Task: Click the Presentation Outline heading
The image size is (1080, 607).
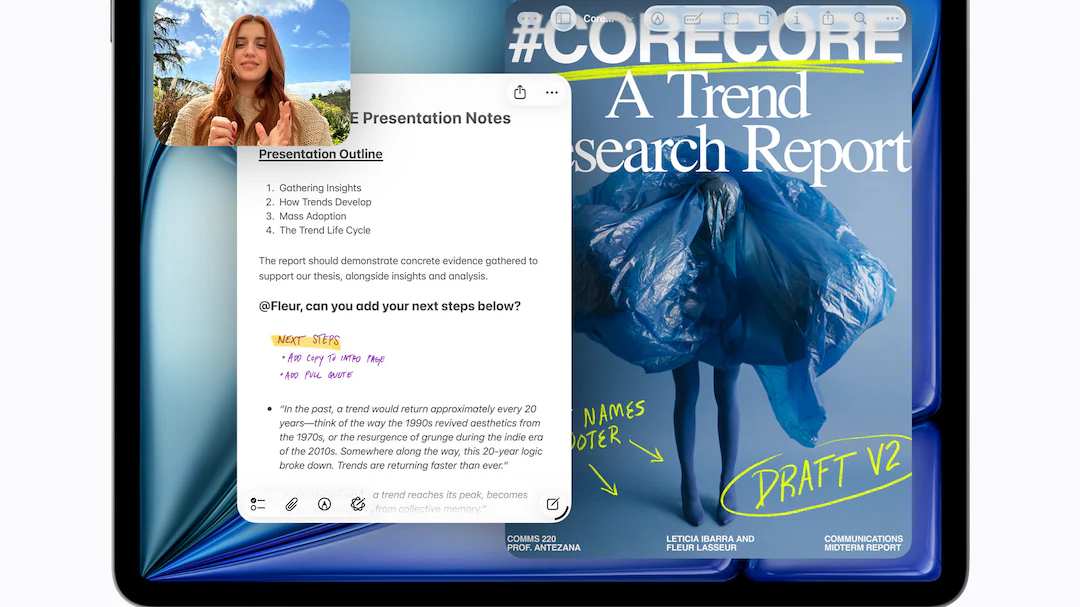Action: tap(320, 154)
